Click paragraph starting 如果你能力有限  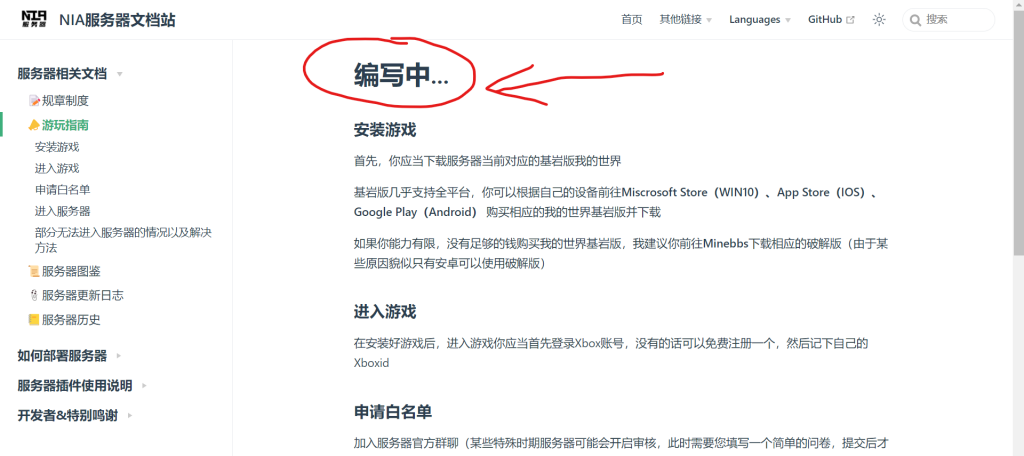(621, 253)
